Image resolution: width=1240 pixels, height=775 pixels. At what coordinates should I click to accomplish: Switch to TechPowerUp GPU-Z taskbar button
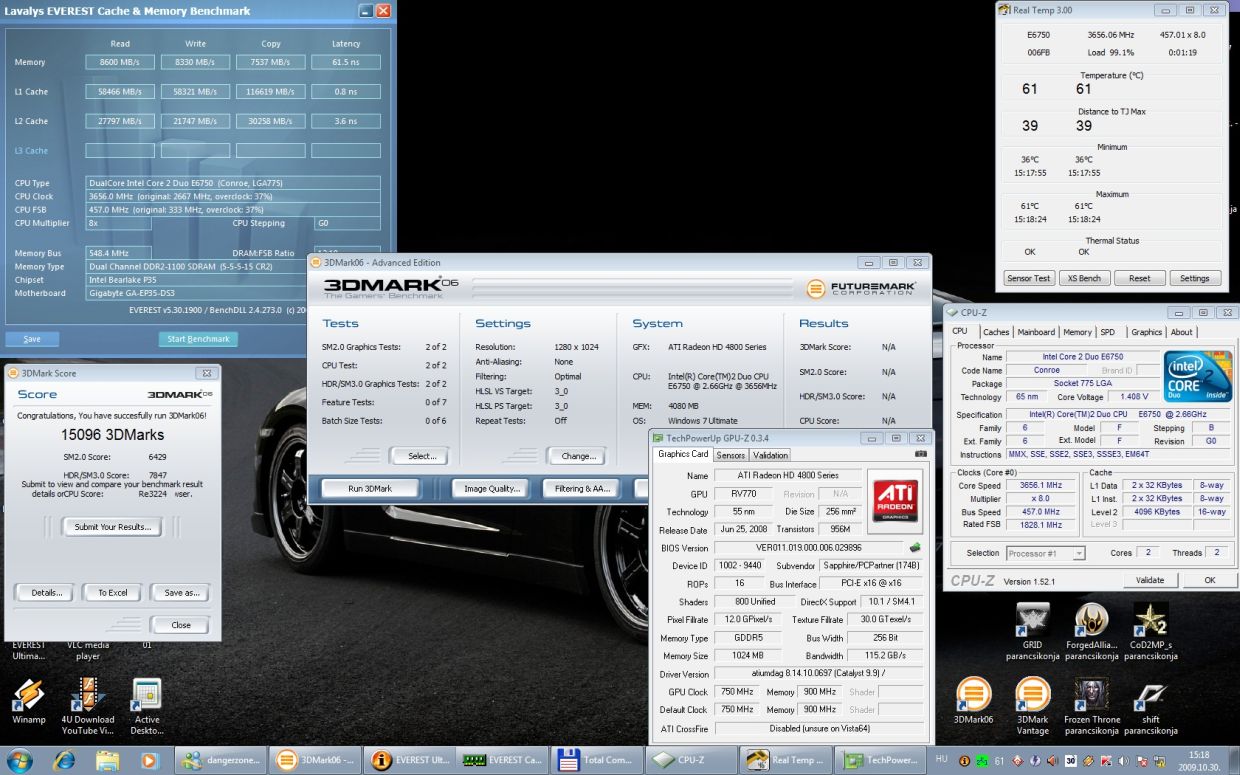878,760
